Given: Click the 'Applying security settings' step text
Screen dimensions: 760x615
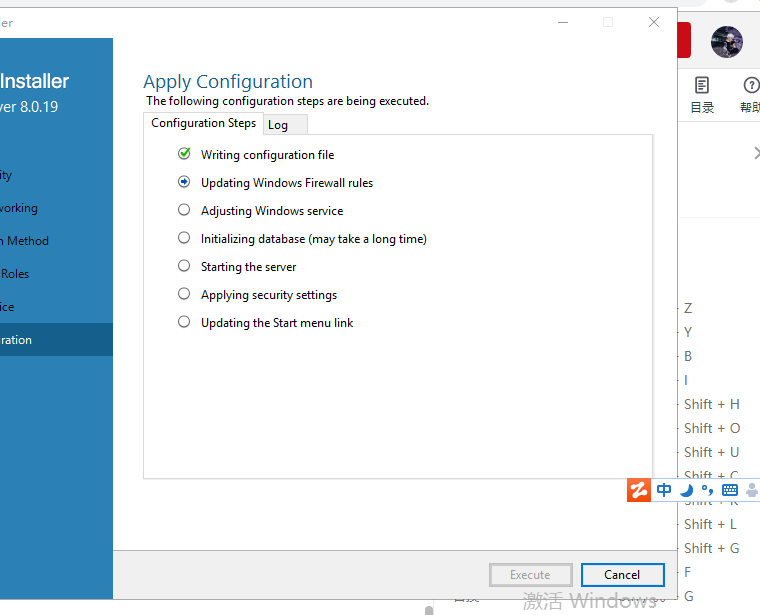Looking at the screenshot, I should [x=269, y=295].
